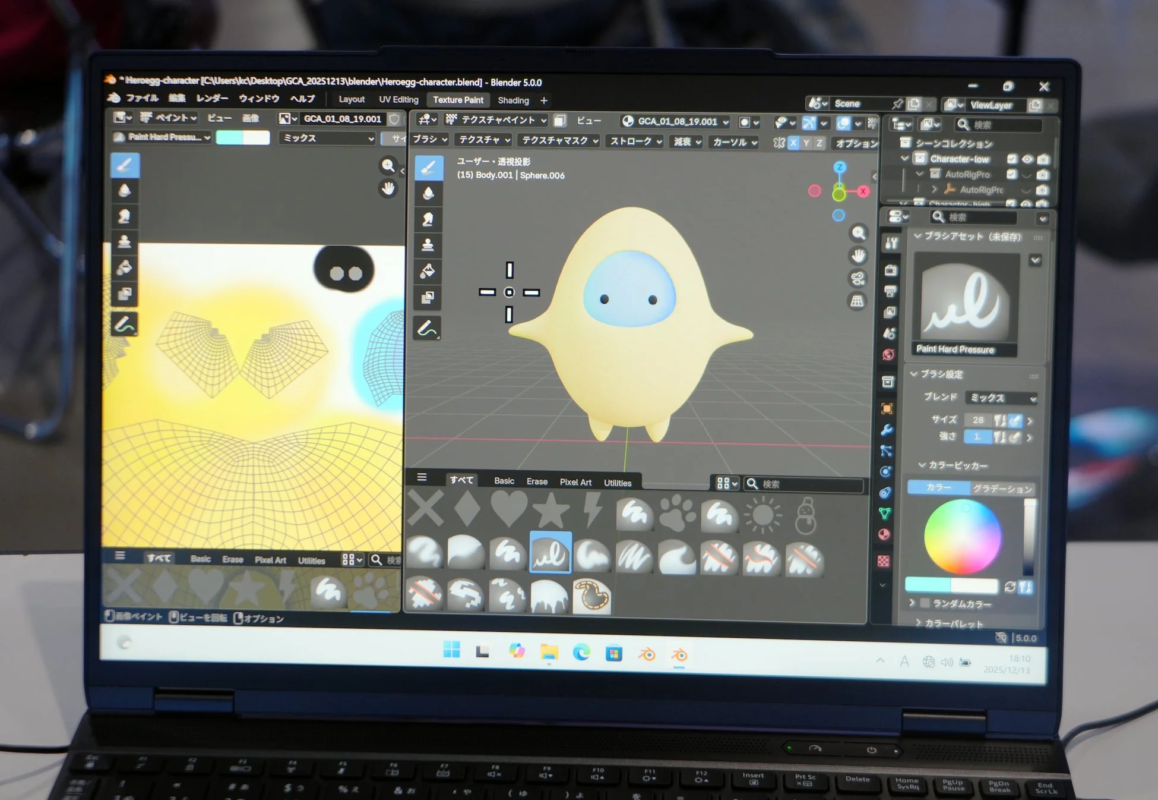Click the proportional editing falloff icon in the header

[686, 143]
